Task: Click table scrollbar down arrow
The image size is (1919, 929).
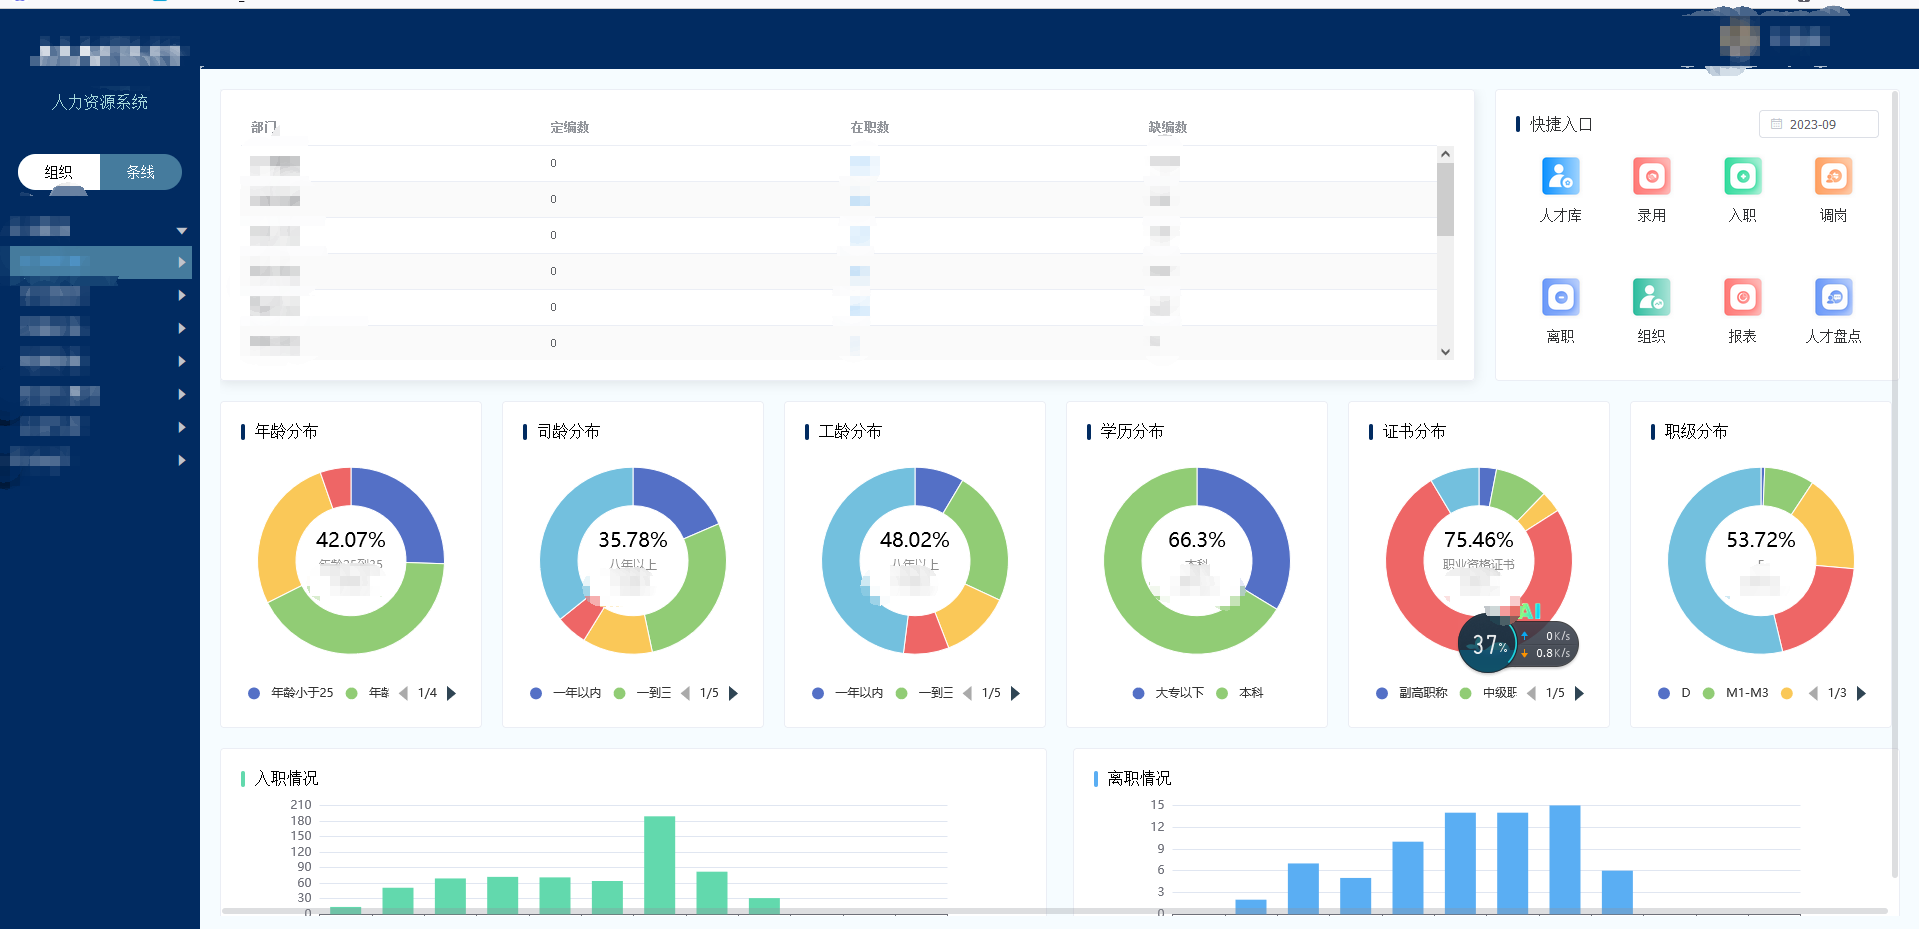Action: click(1445, 352)
